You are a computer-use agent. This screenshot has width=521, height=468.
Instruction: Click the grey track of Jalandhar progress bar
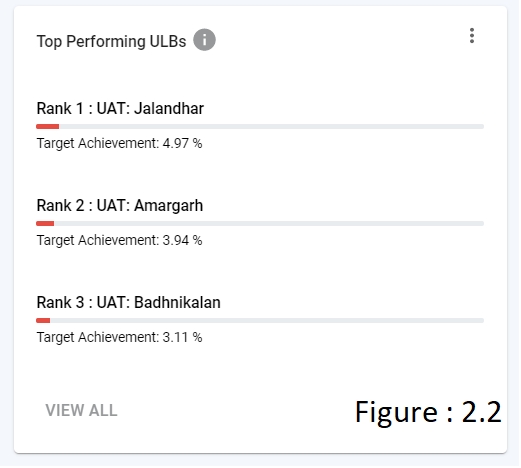[271, 126]
